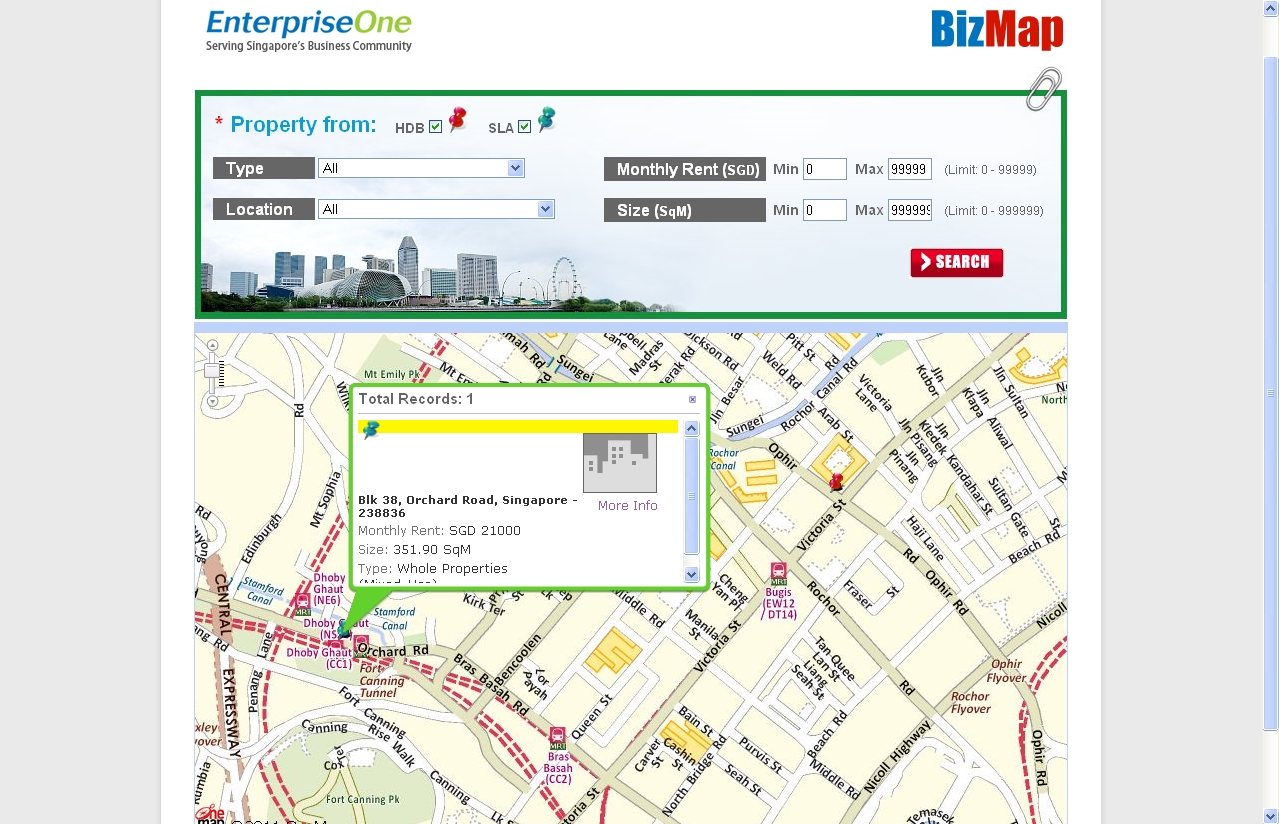
Task: Click the property building thumbnail image
Action: (618, 462)
